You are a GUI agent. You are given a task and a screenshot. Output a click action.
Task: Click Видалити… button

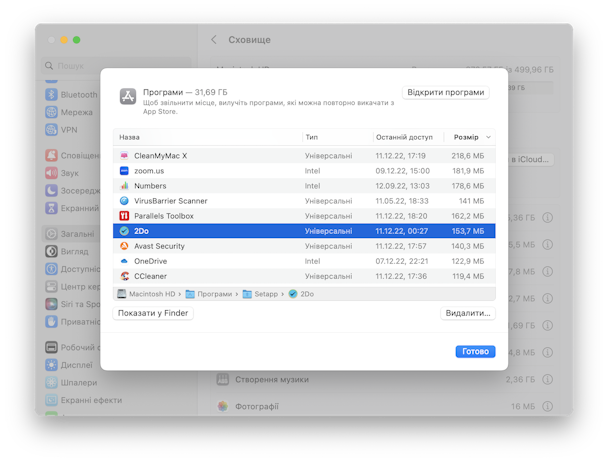(468, 313)
